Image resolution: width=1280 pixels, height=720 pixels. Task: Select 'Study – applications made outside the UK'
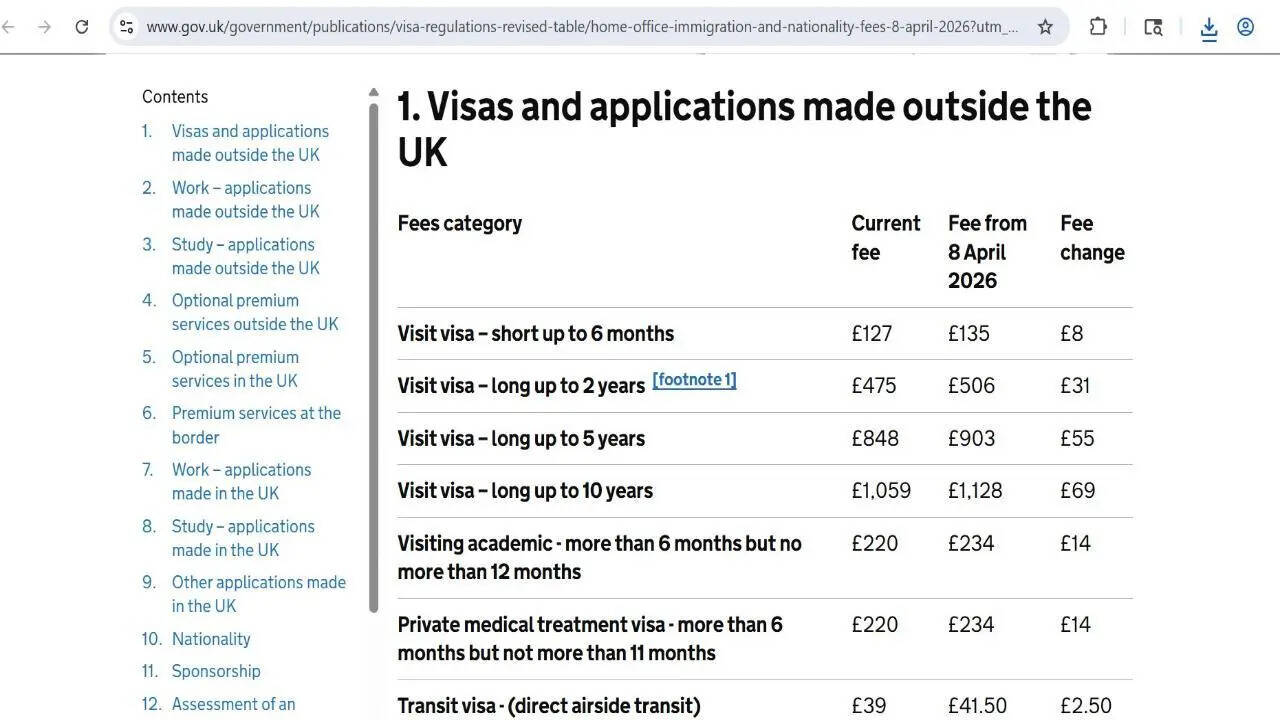(x=245, y=256)
